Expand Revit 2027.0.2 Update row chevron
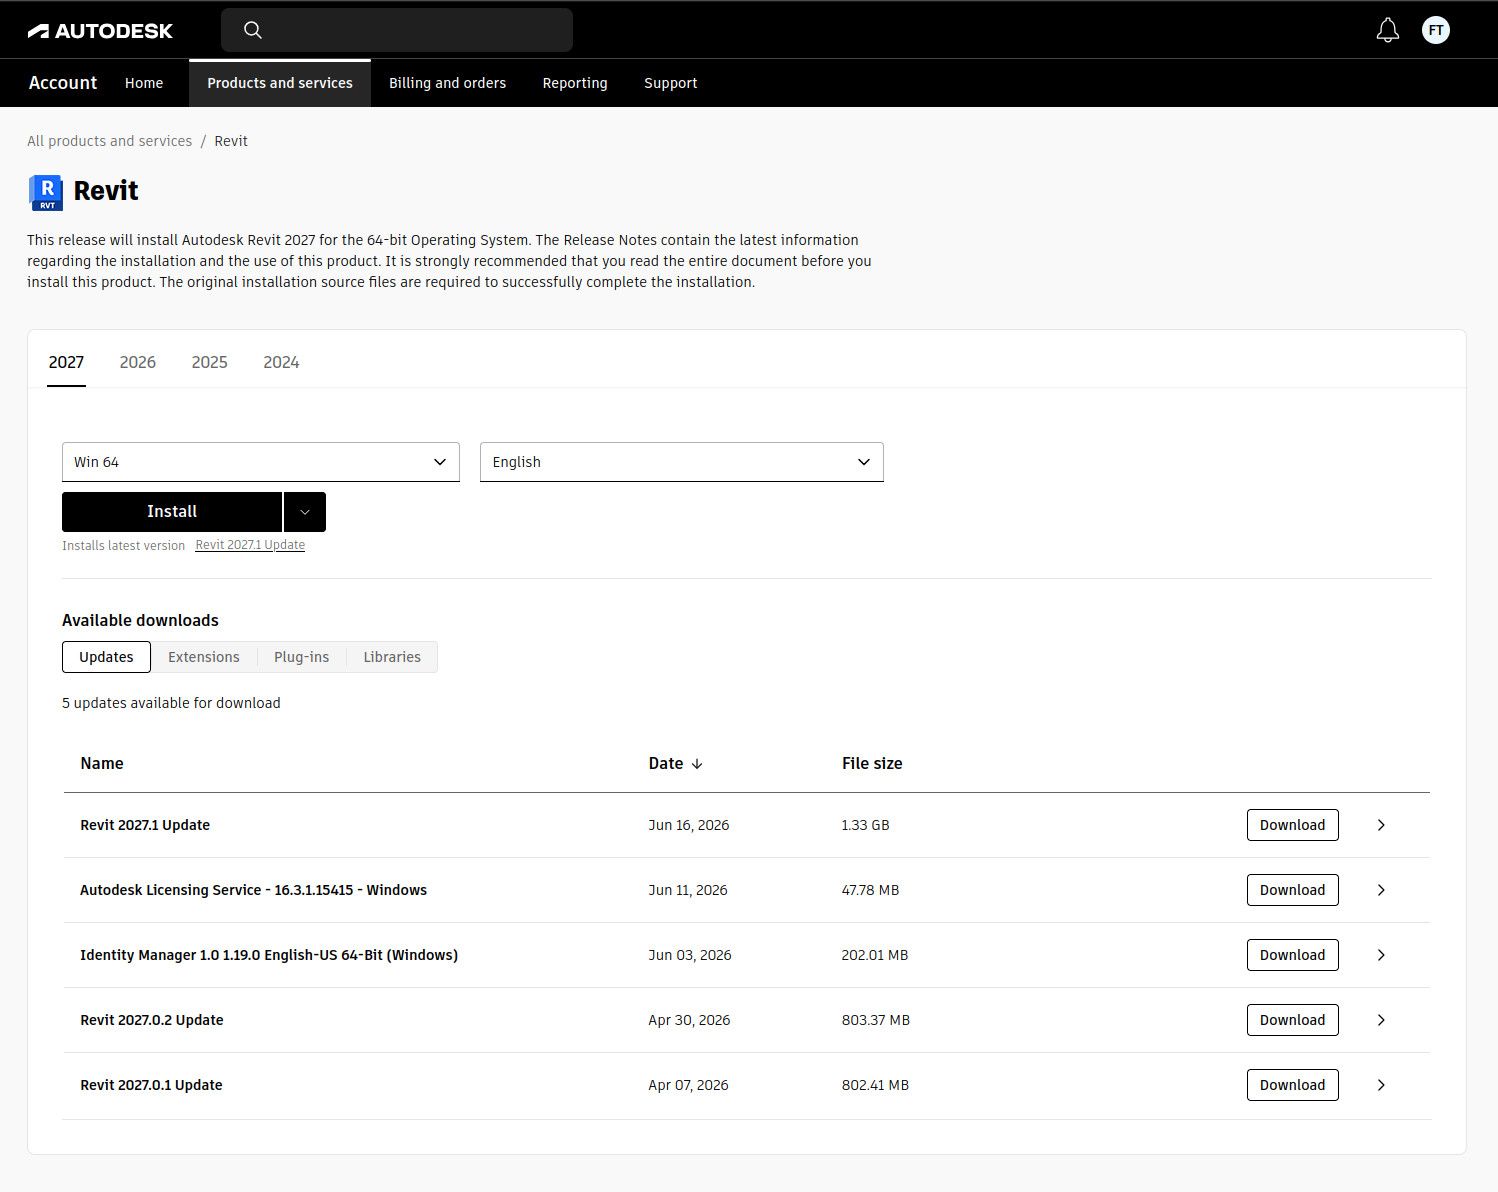Viewport: 1498px width, 1192px height. pos(1381,1020)
